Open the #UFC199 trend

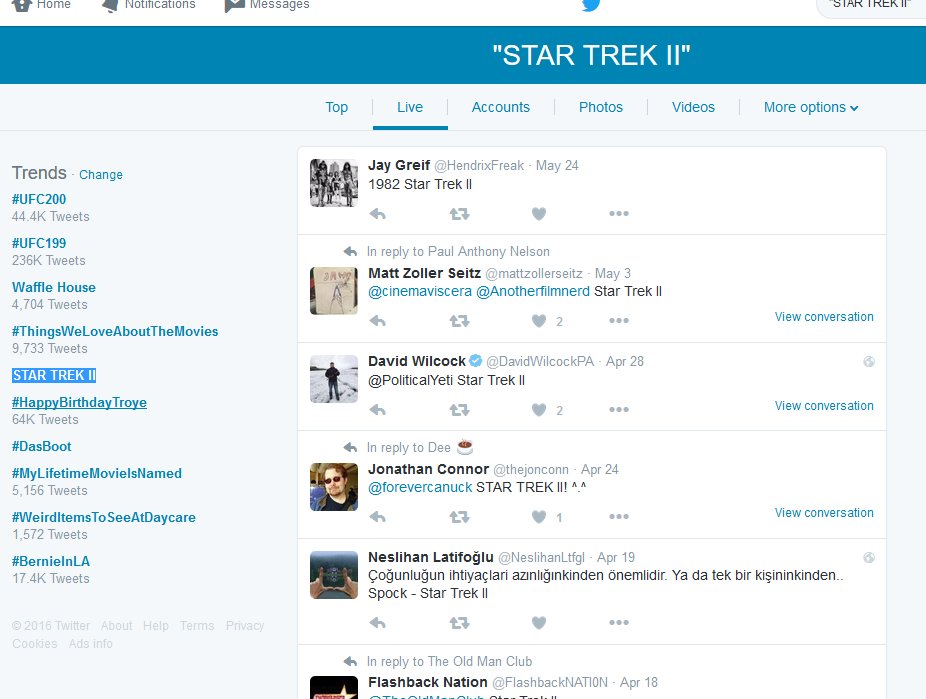(x=39, y=243)
